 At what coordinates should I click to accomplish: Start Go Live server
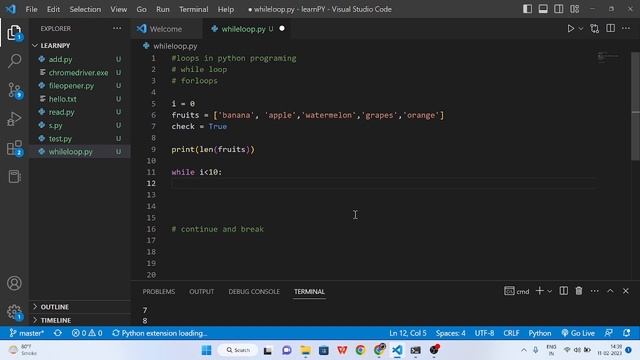[578, 333]
